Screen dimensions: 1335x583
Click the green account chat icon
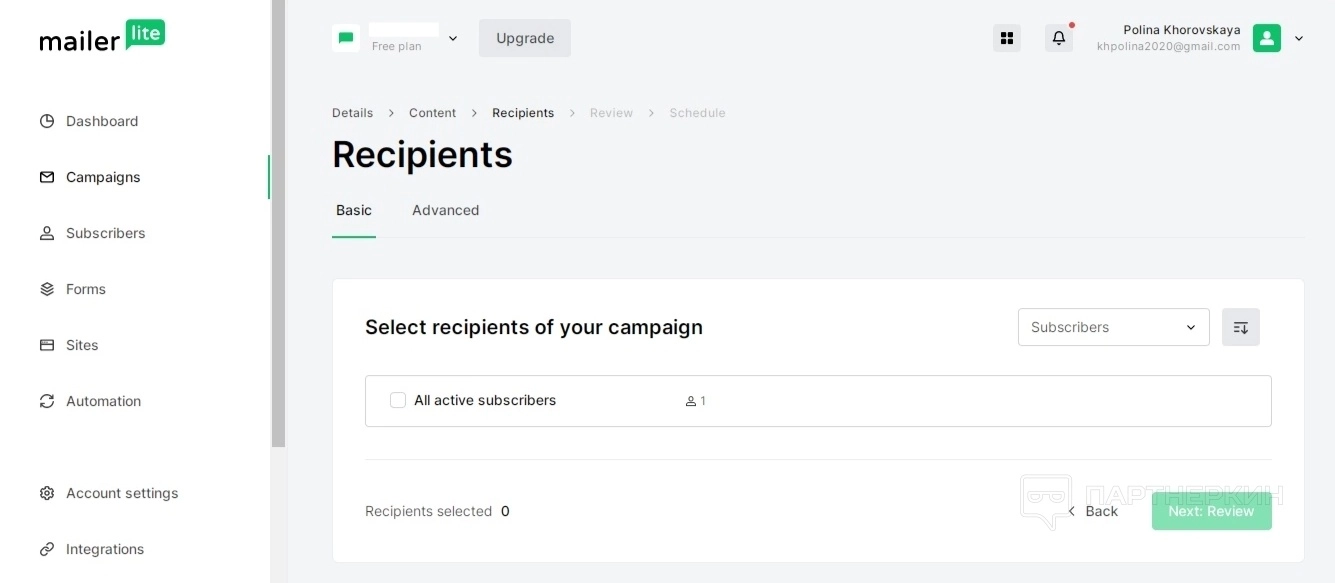pyautogui.click(x=346, y=38)
